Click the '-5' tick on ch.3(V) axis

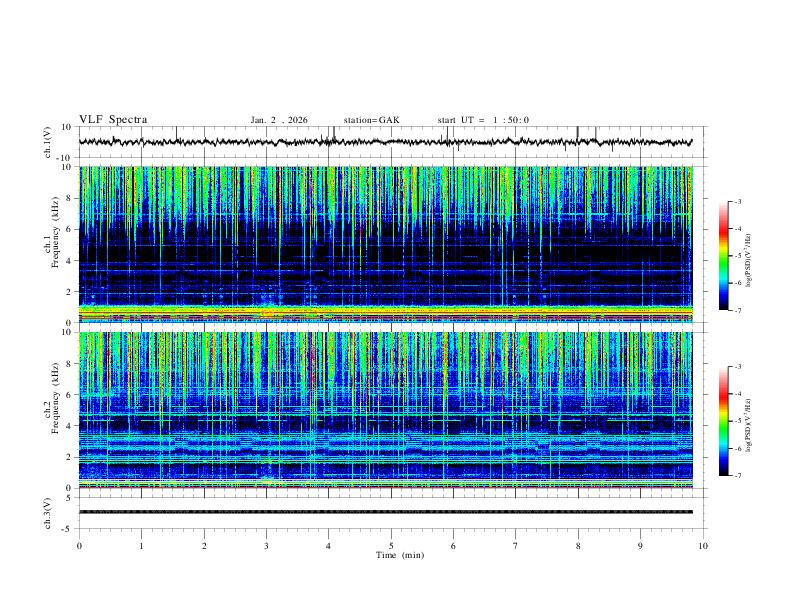68,529
